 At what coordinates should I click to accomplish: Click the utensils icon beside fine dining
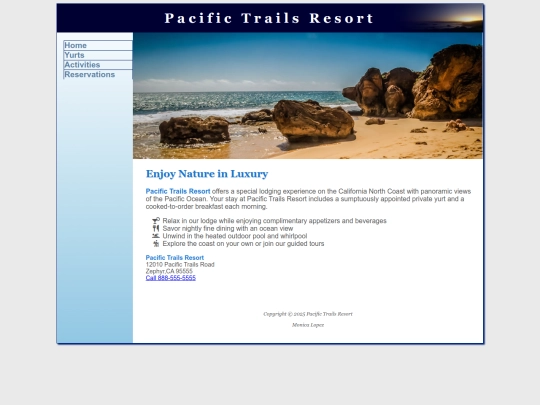[x=156, y=228]
